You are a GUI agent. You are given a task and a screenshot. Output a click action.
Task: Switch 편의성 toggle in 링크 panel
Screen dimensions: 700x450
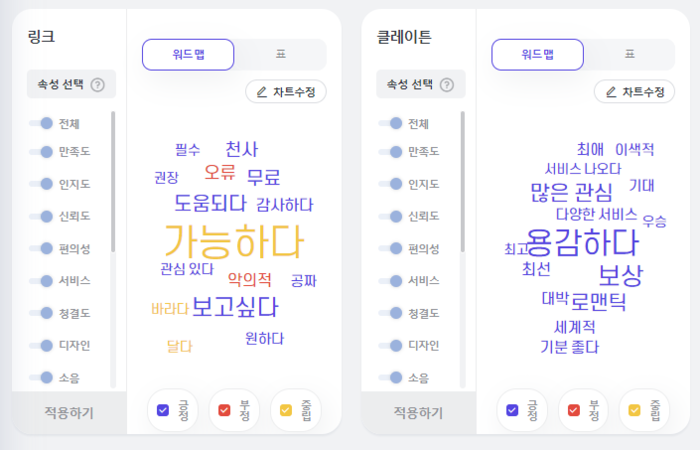point(41,248)
